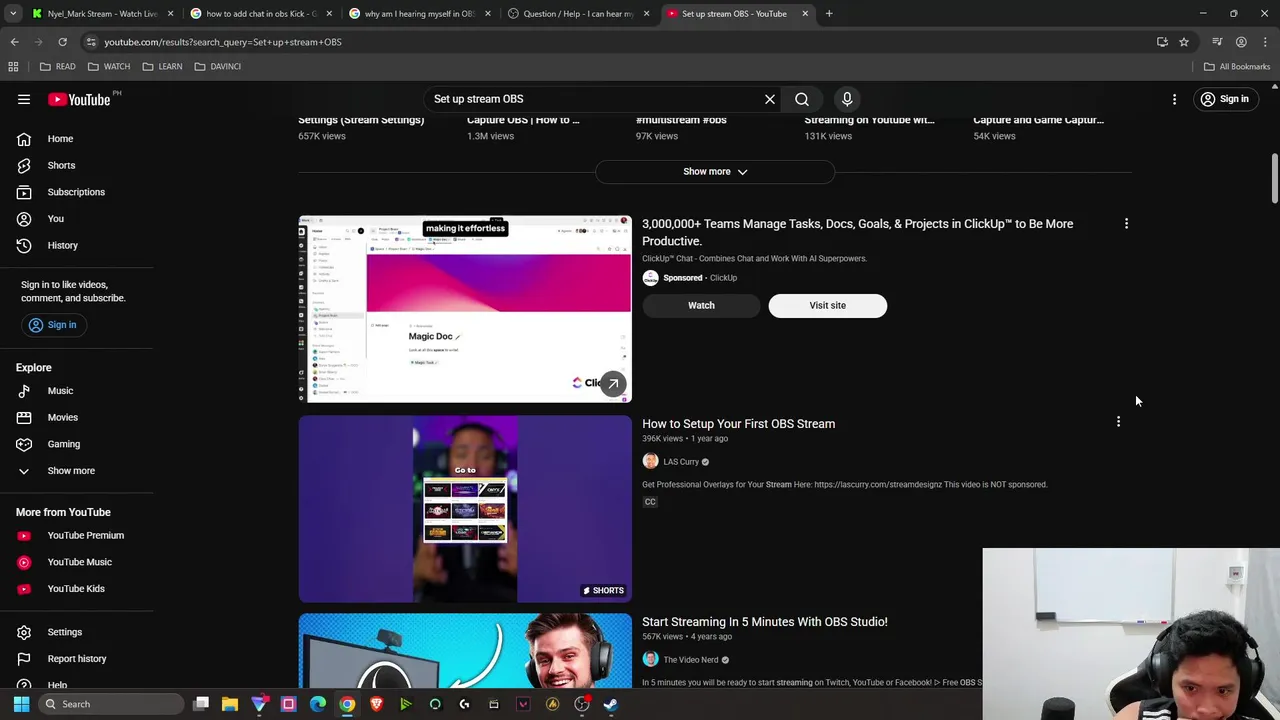Image resolution: width=1280 pixels, height=720 pixels.
Task: Expand the shelf with Show more
Action: point(715,171)
